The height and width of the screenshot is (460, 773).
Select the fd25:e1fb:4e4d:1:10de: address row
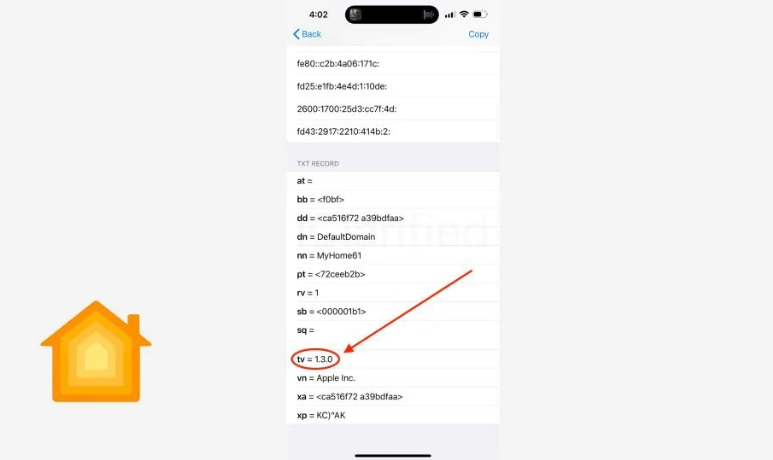393,86
